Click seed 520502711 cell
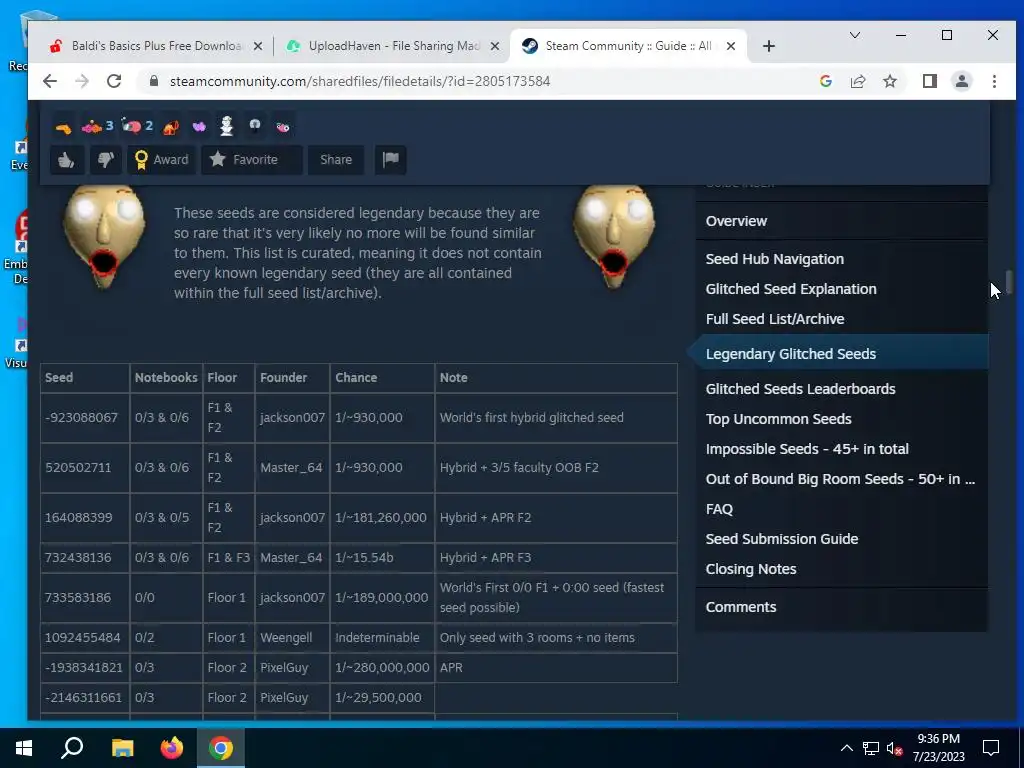 85,468
